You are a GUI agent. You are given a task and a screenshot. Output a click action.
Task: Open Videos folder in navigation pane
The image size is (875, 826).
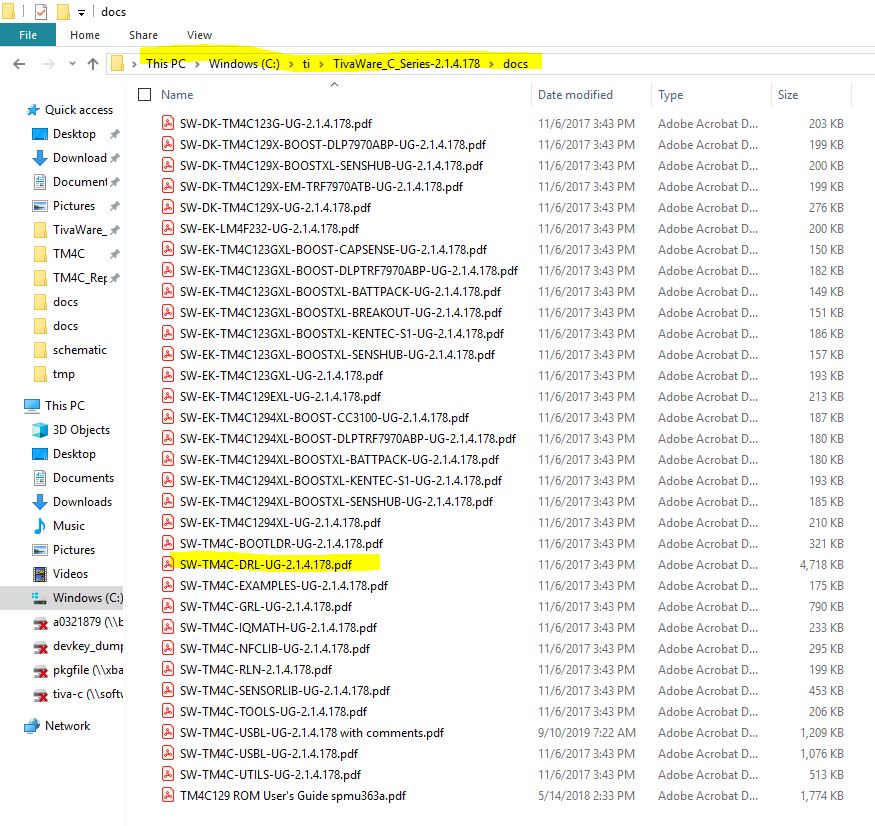click(70, 574)
